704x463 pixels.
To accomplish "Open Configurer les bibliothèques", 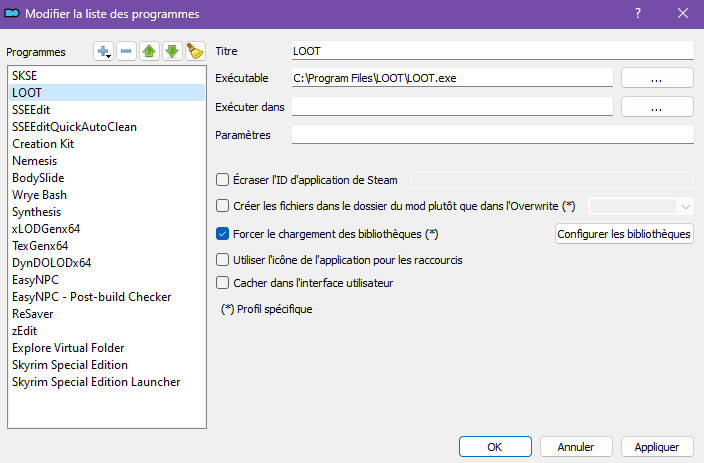I will 624,234.
